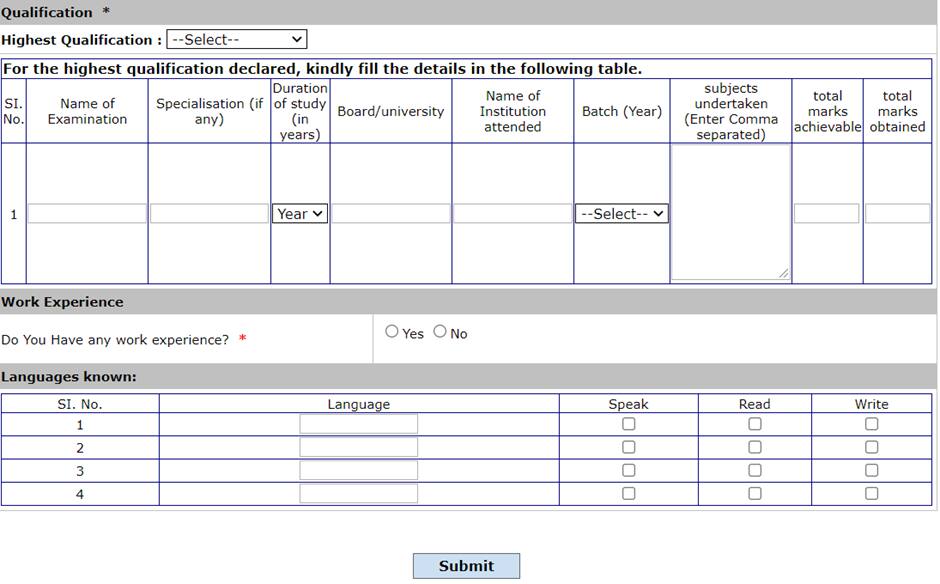Focus the total marks achievable field

click(827, 214)
